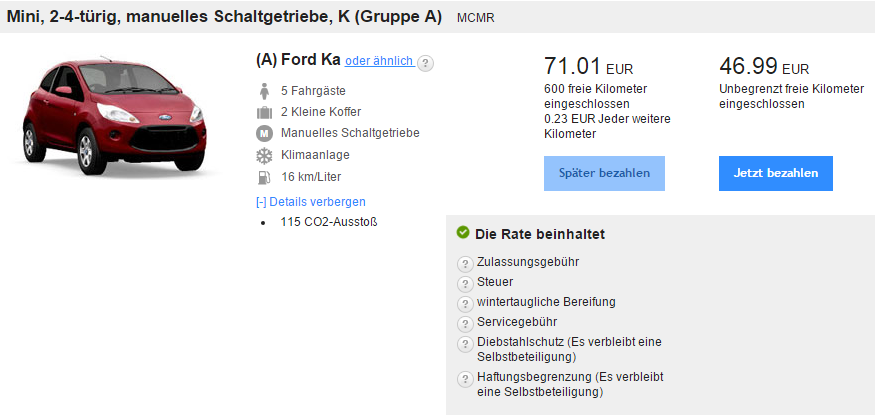The width and height of the screenshot is (875, 415).
Task: Collapse details via 'Details verbergen'
Action: pyautogui.click(x=311, y=201)
